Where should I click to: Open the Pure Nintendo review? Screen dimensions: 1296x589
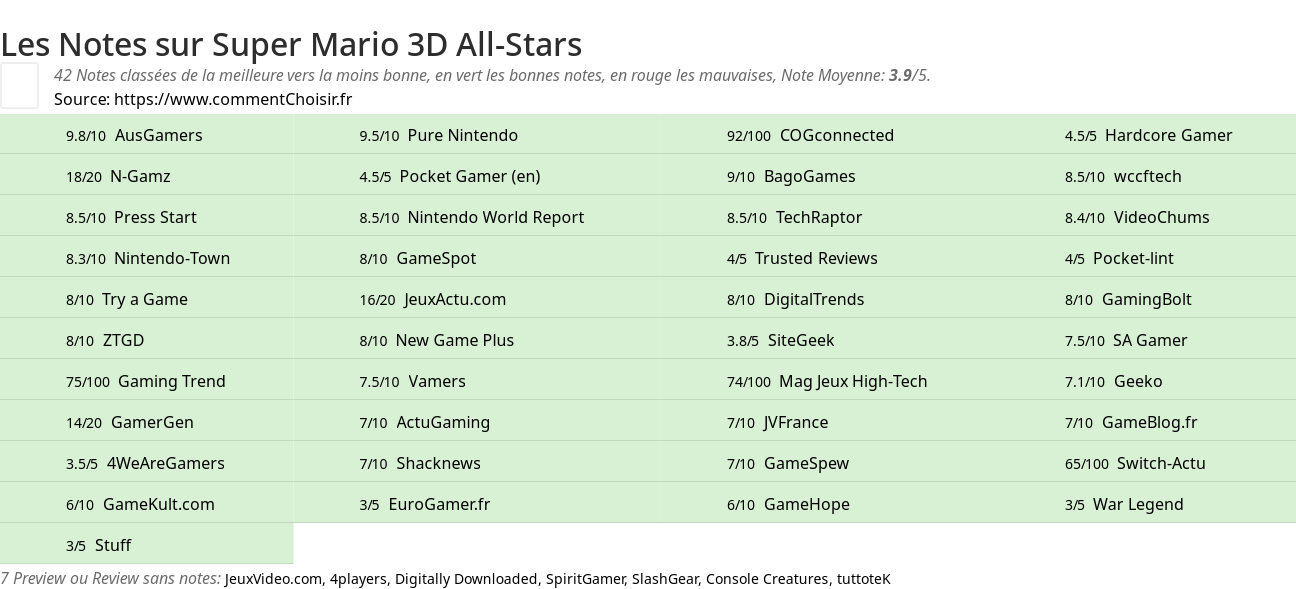pos(462,135)
